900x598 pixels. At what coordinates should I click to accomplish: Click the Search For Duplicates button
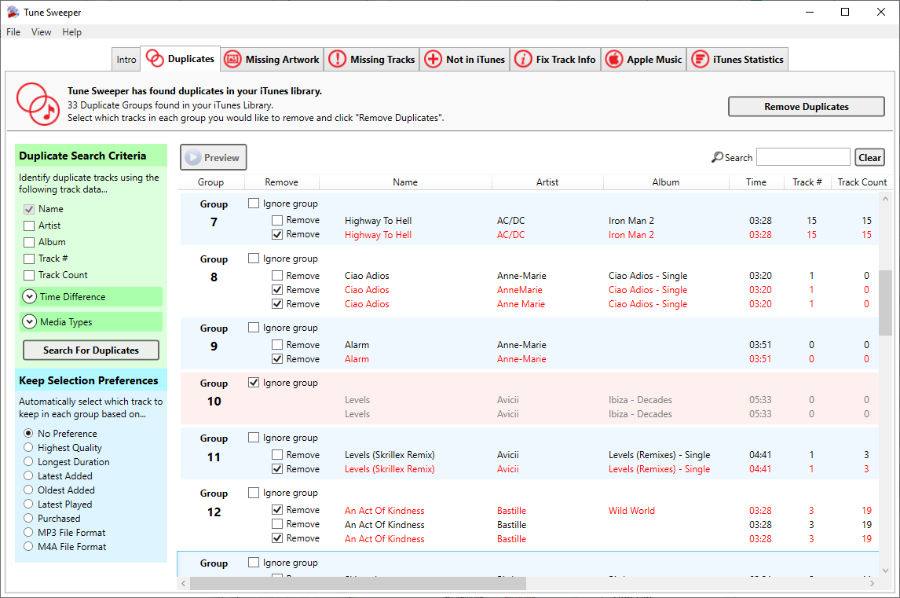point(91,350)
